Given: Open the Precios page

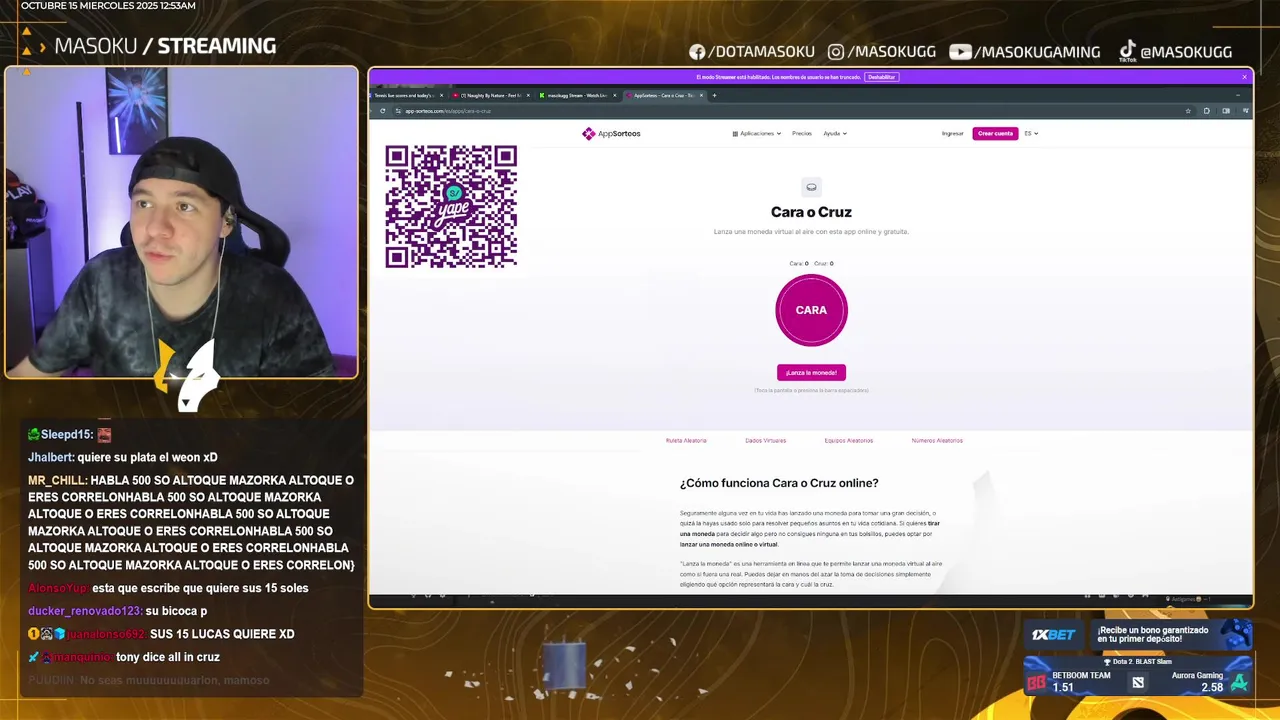Looking at the screenshot, I should coord(802,133).
